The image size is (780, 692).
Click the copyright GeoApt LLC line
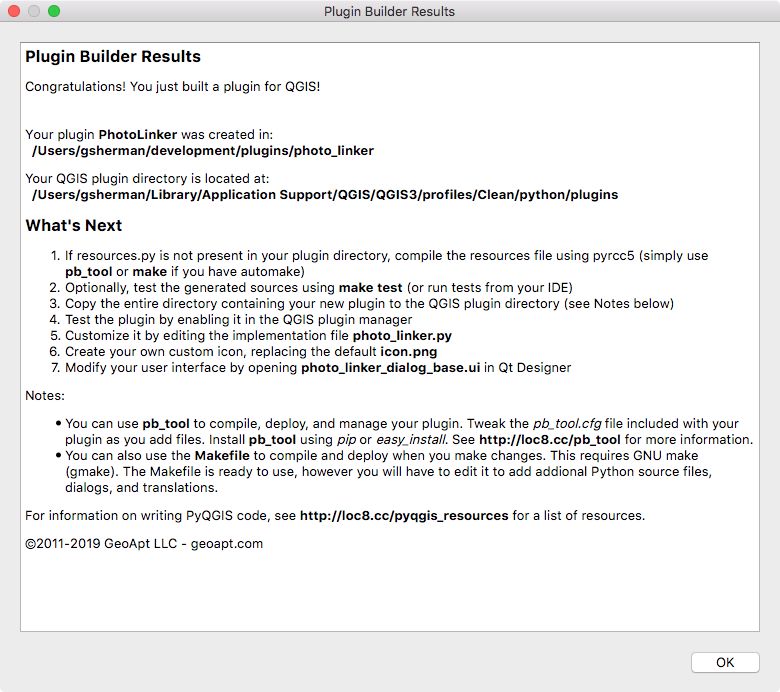(144, 544)
